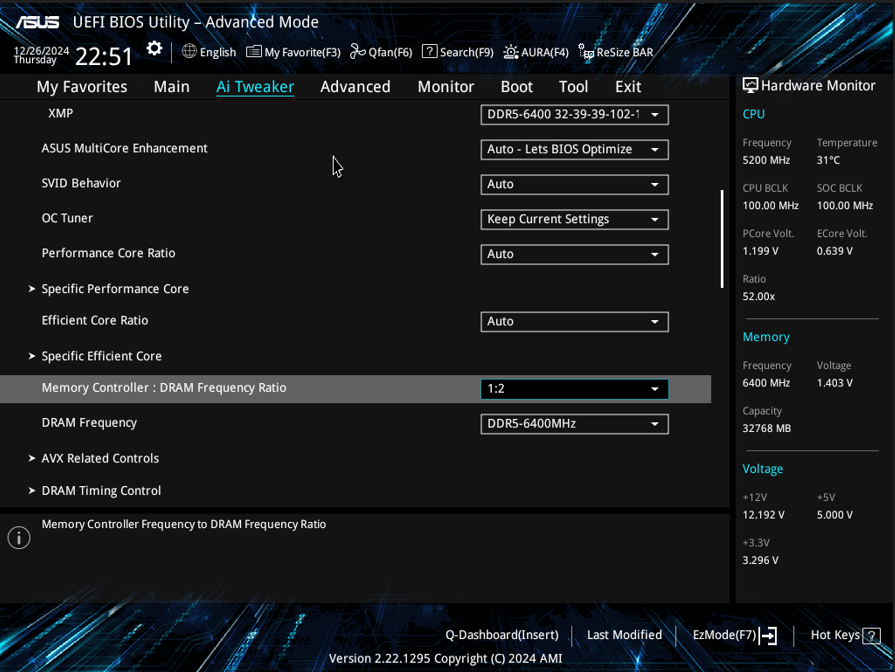Select DRAM Frequency label
This screenshot has height=672, width=895.
(x=89, y=423)
